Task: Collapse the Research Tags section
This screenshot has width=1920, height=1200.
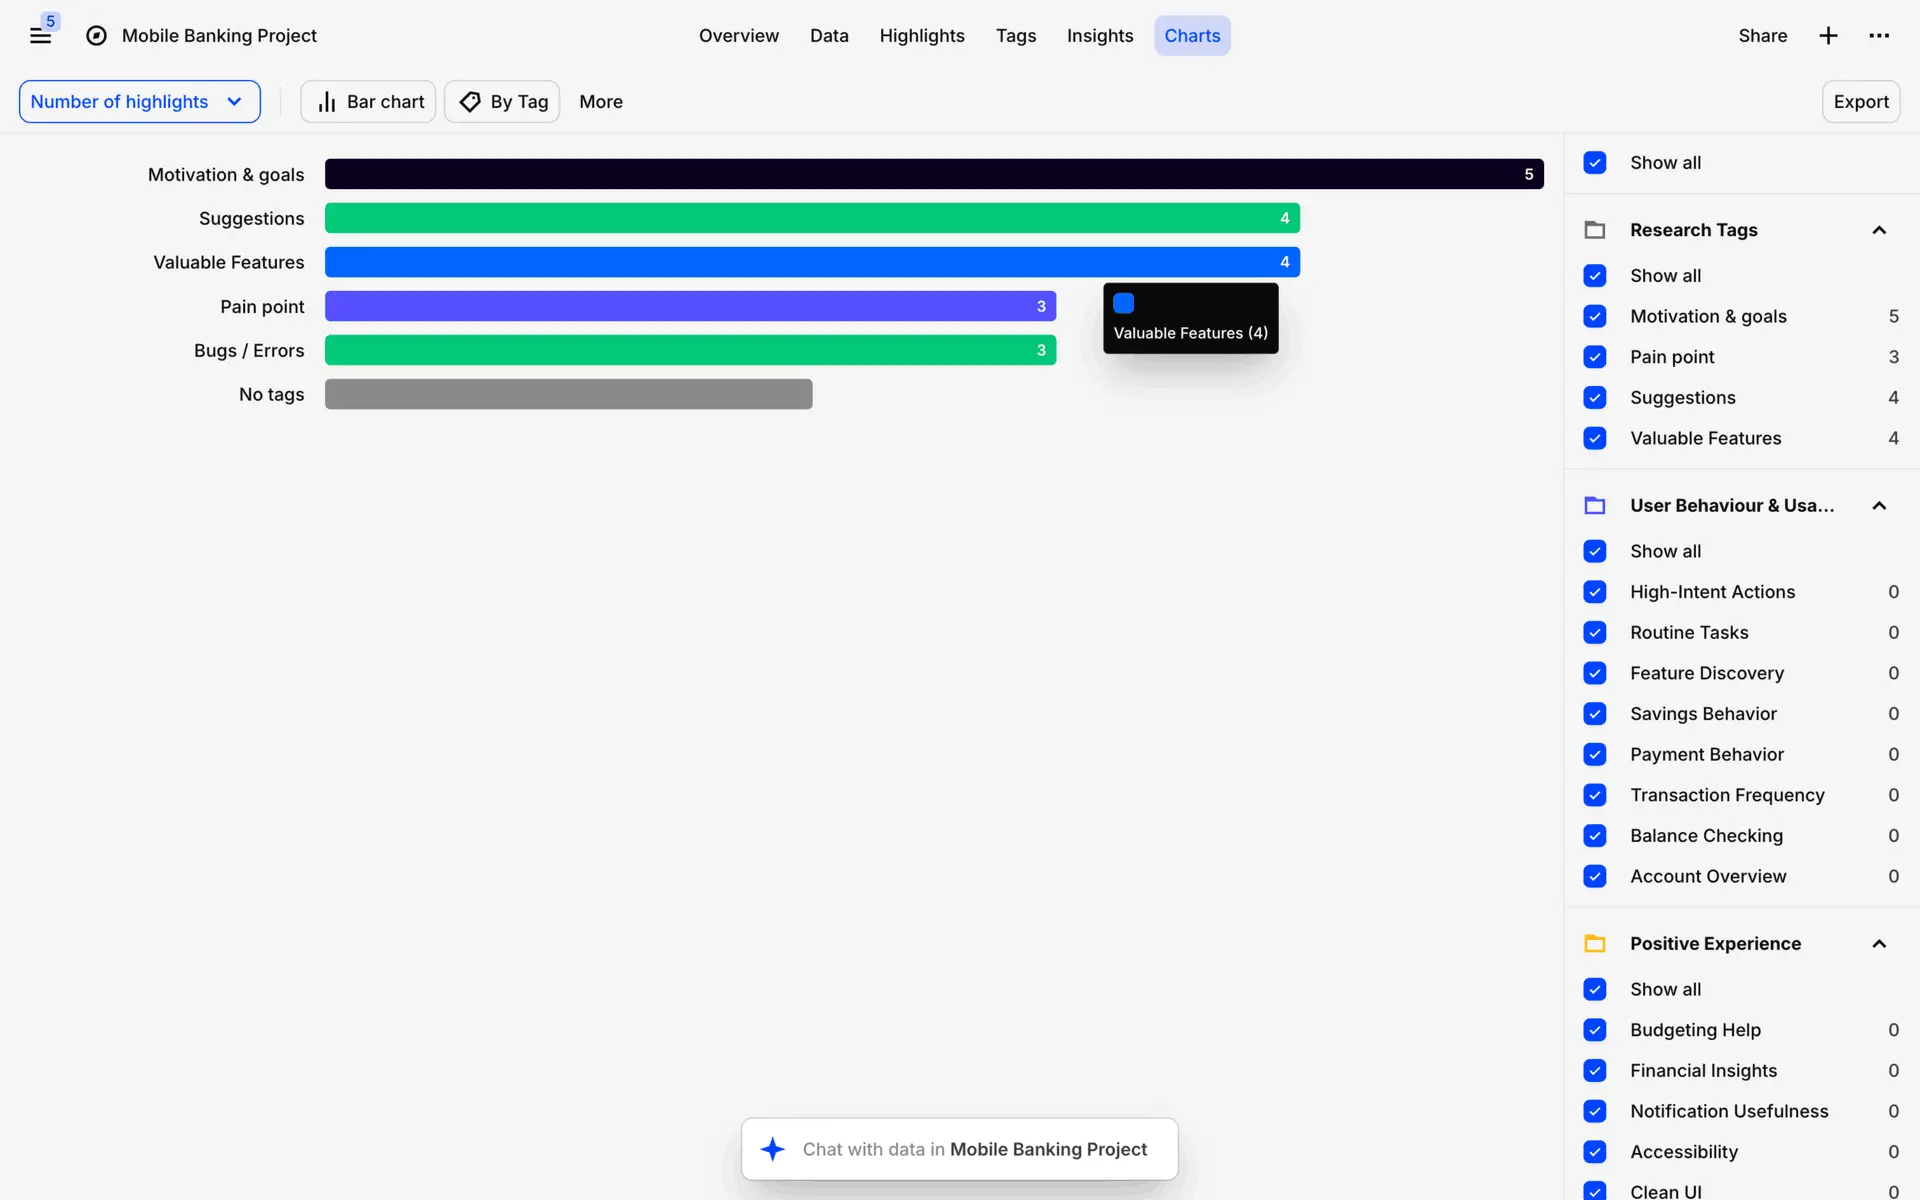Action: coord(1879,230)
